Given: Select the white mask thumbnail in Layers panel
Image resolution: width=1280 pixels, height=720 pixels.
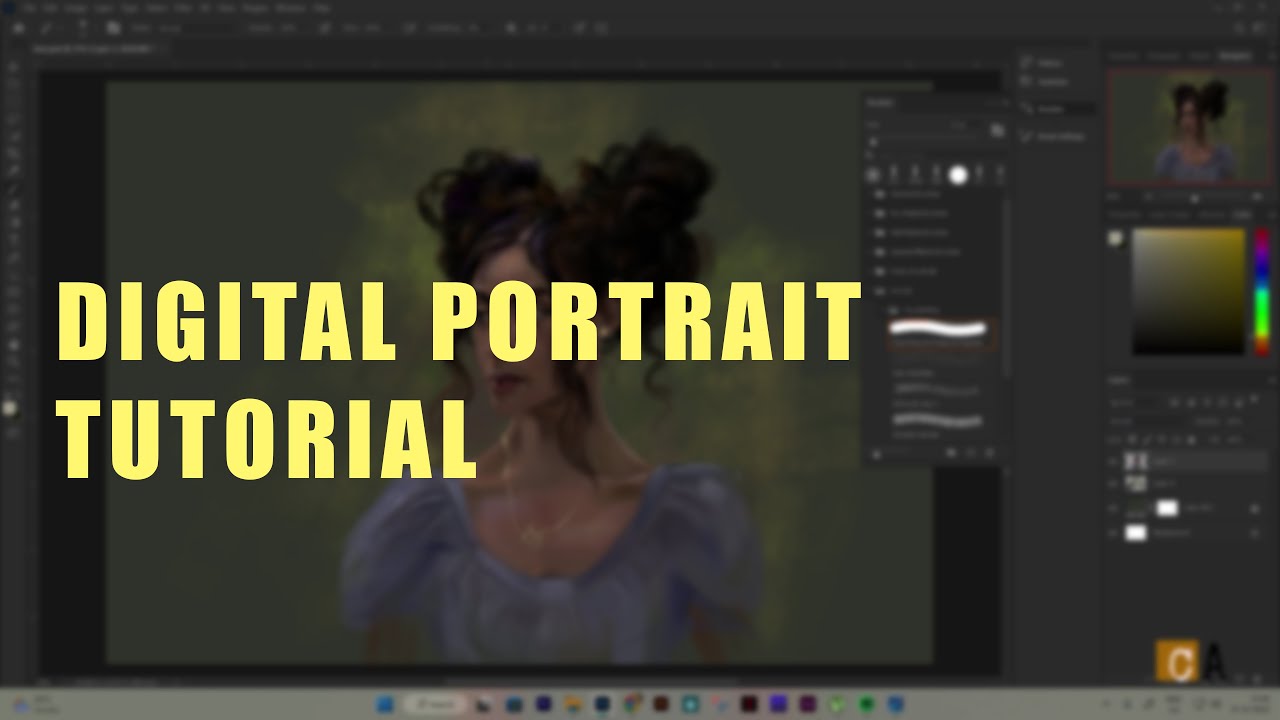Looking at the screenshot, I should 1168,508.
